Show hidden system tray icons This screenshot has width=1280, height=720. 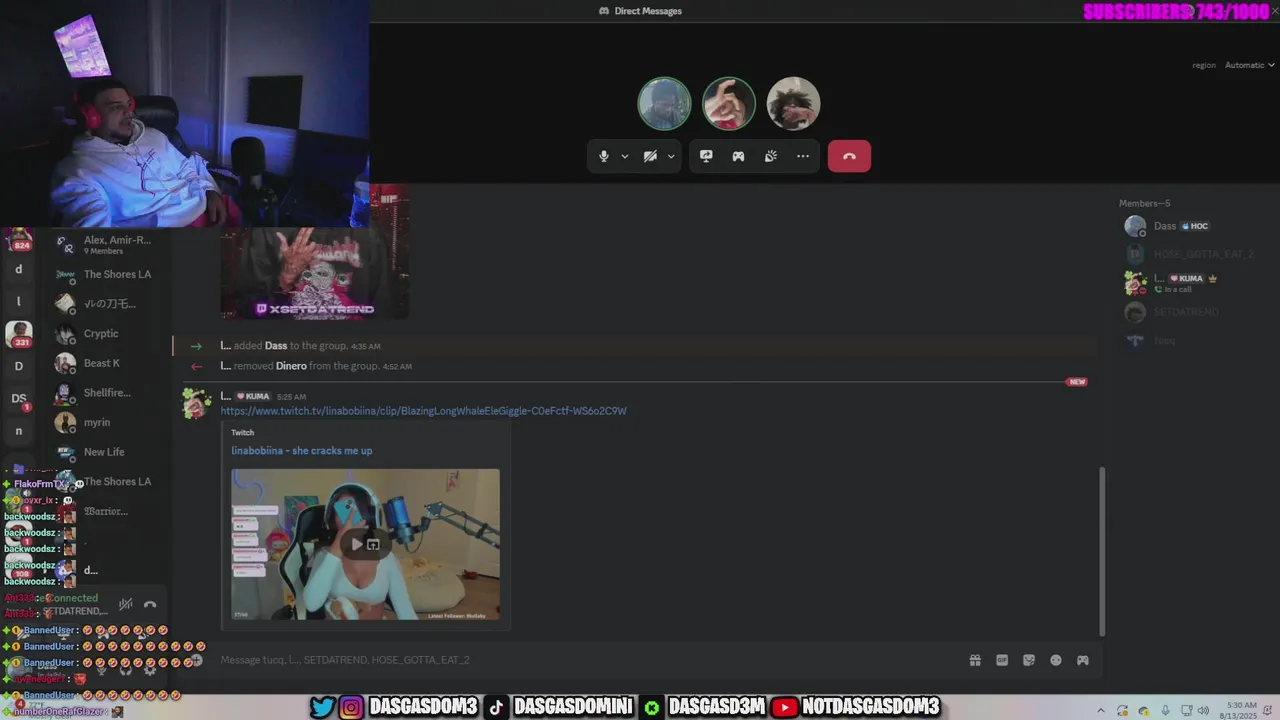pos(1100,710)
